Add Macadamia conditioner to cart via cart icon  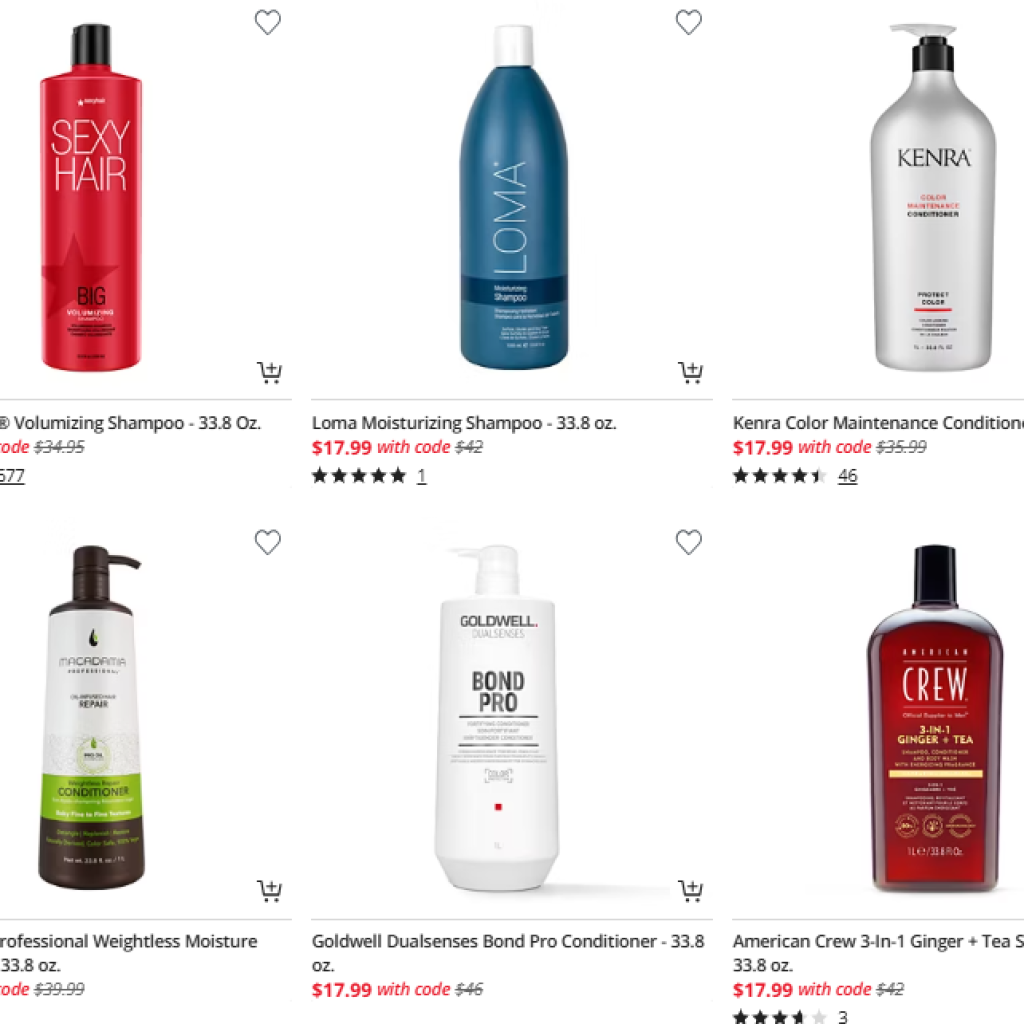269,891
